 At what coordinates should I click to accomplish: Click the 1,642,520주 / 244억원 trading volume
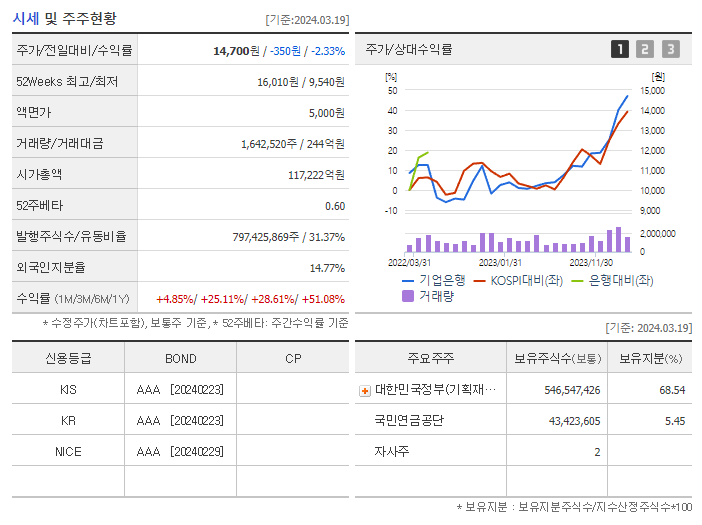click(x=293, y=144)
